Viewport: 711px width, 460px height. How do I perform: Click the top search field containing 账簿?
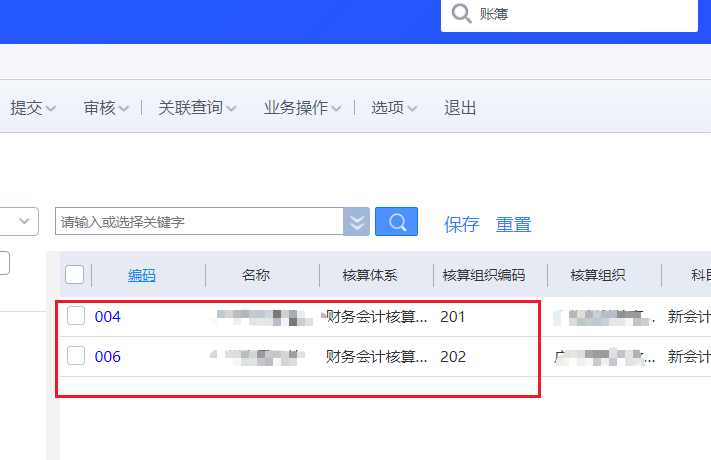[569, 14]
